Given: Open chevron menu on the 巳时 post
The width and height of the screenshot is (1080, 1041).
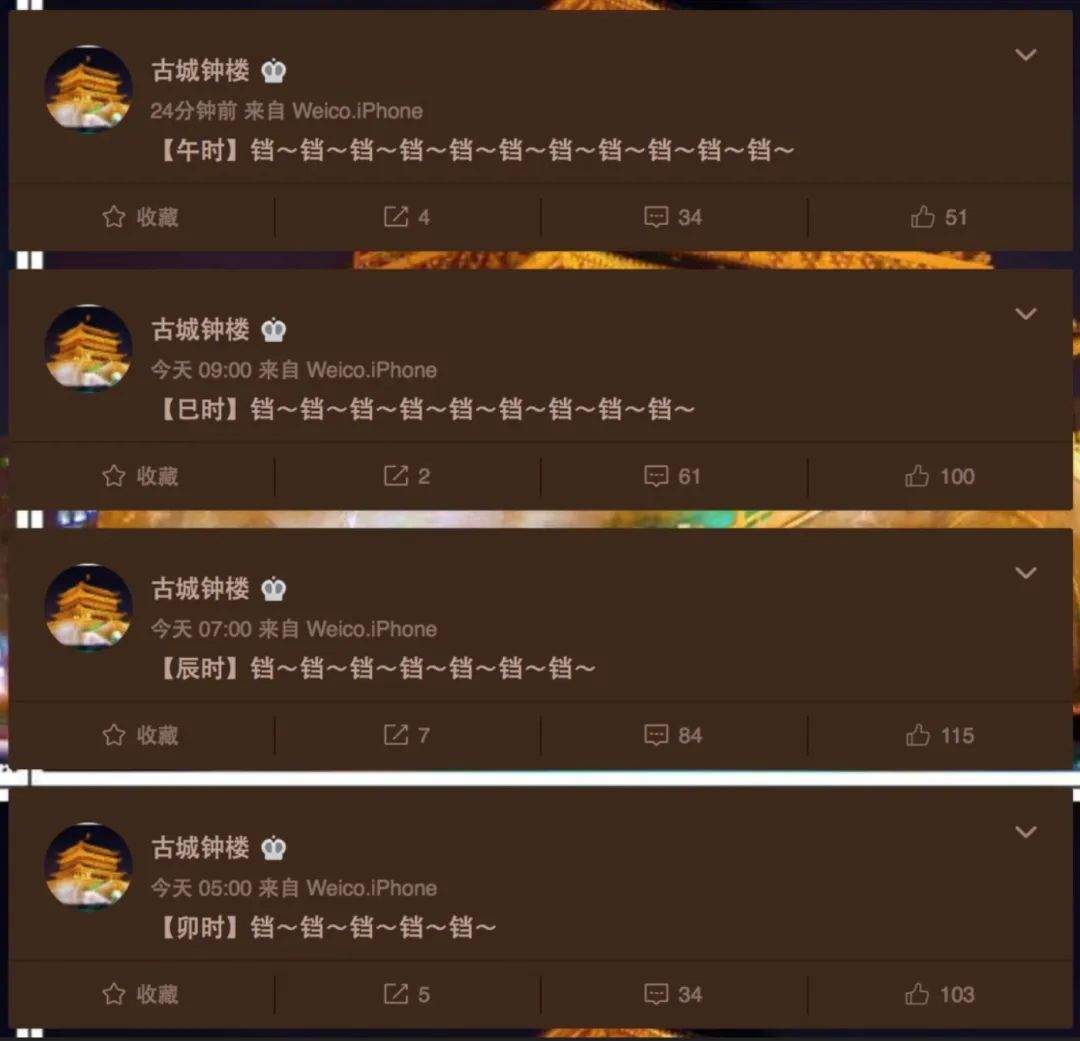Looking at the screenshot, I should 1026,313.
